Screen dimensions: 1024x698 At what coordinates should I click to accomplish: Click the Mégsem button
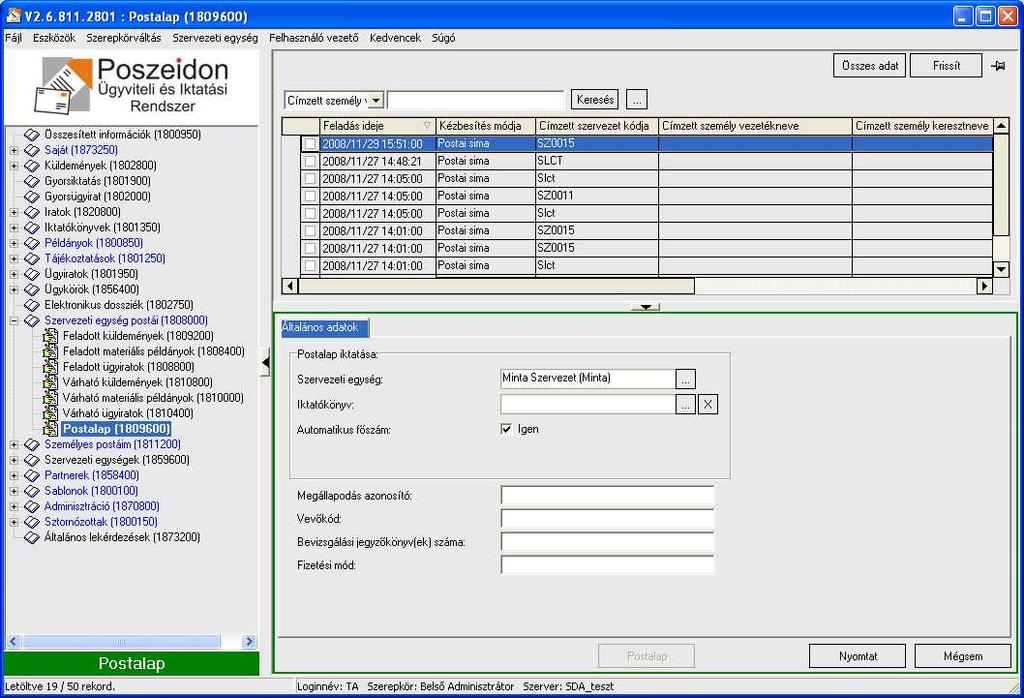pos(963,656)
